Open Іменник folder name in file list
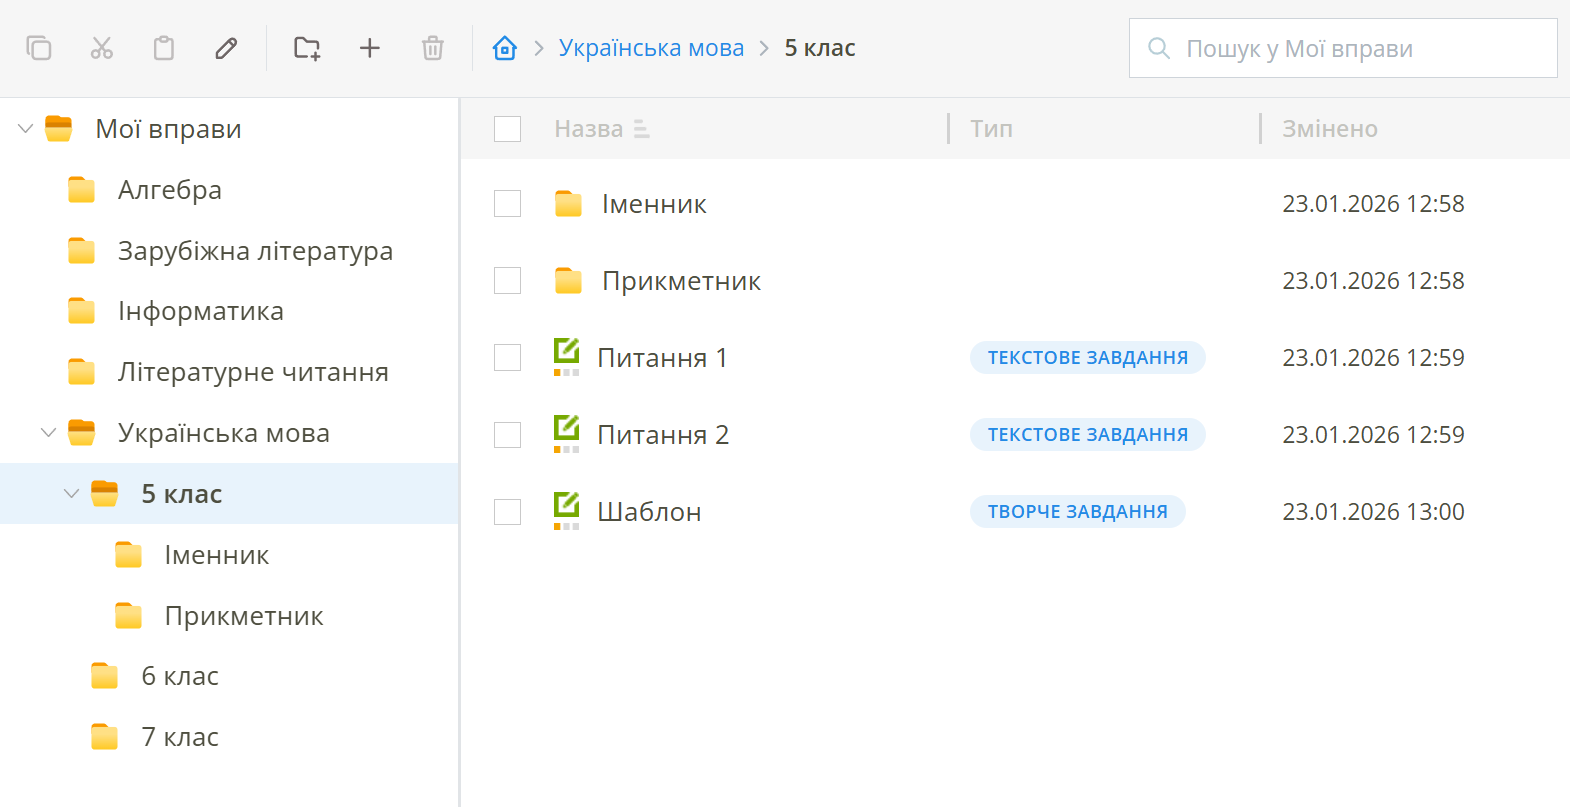Viewport: 1570px width, 807px height. pos(654,204)
